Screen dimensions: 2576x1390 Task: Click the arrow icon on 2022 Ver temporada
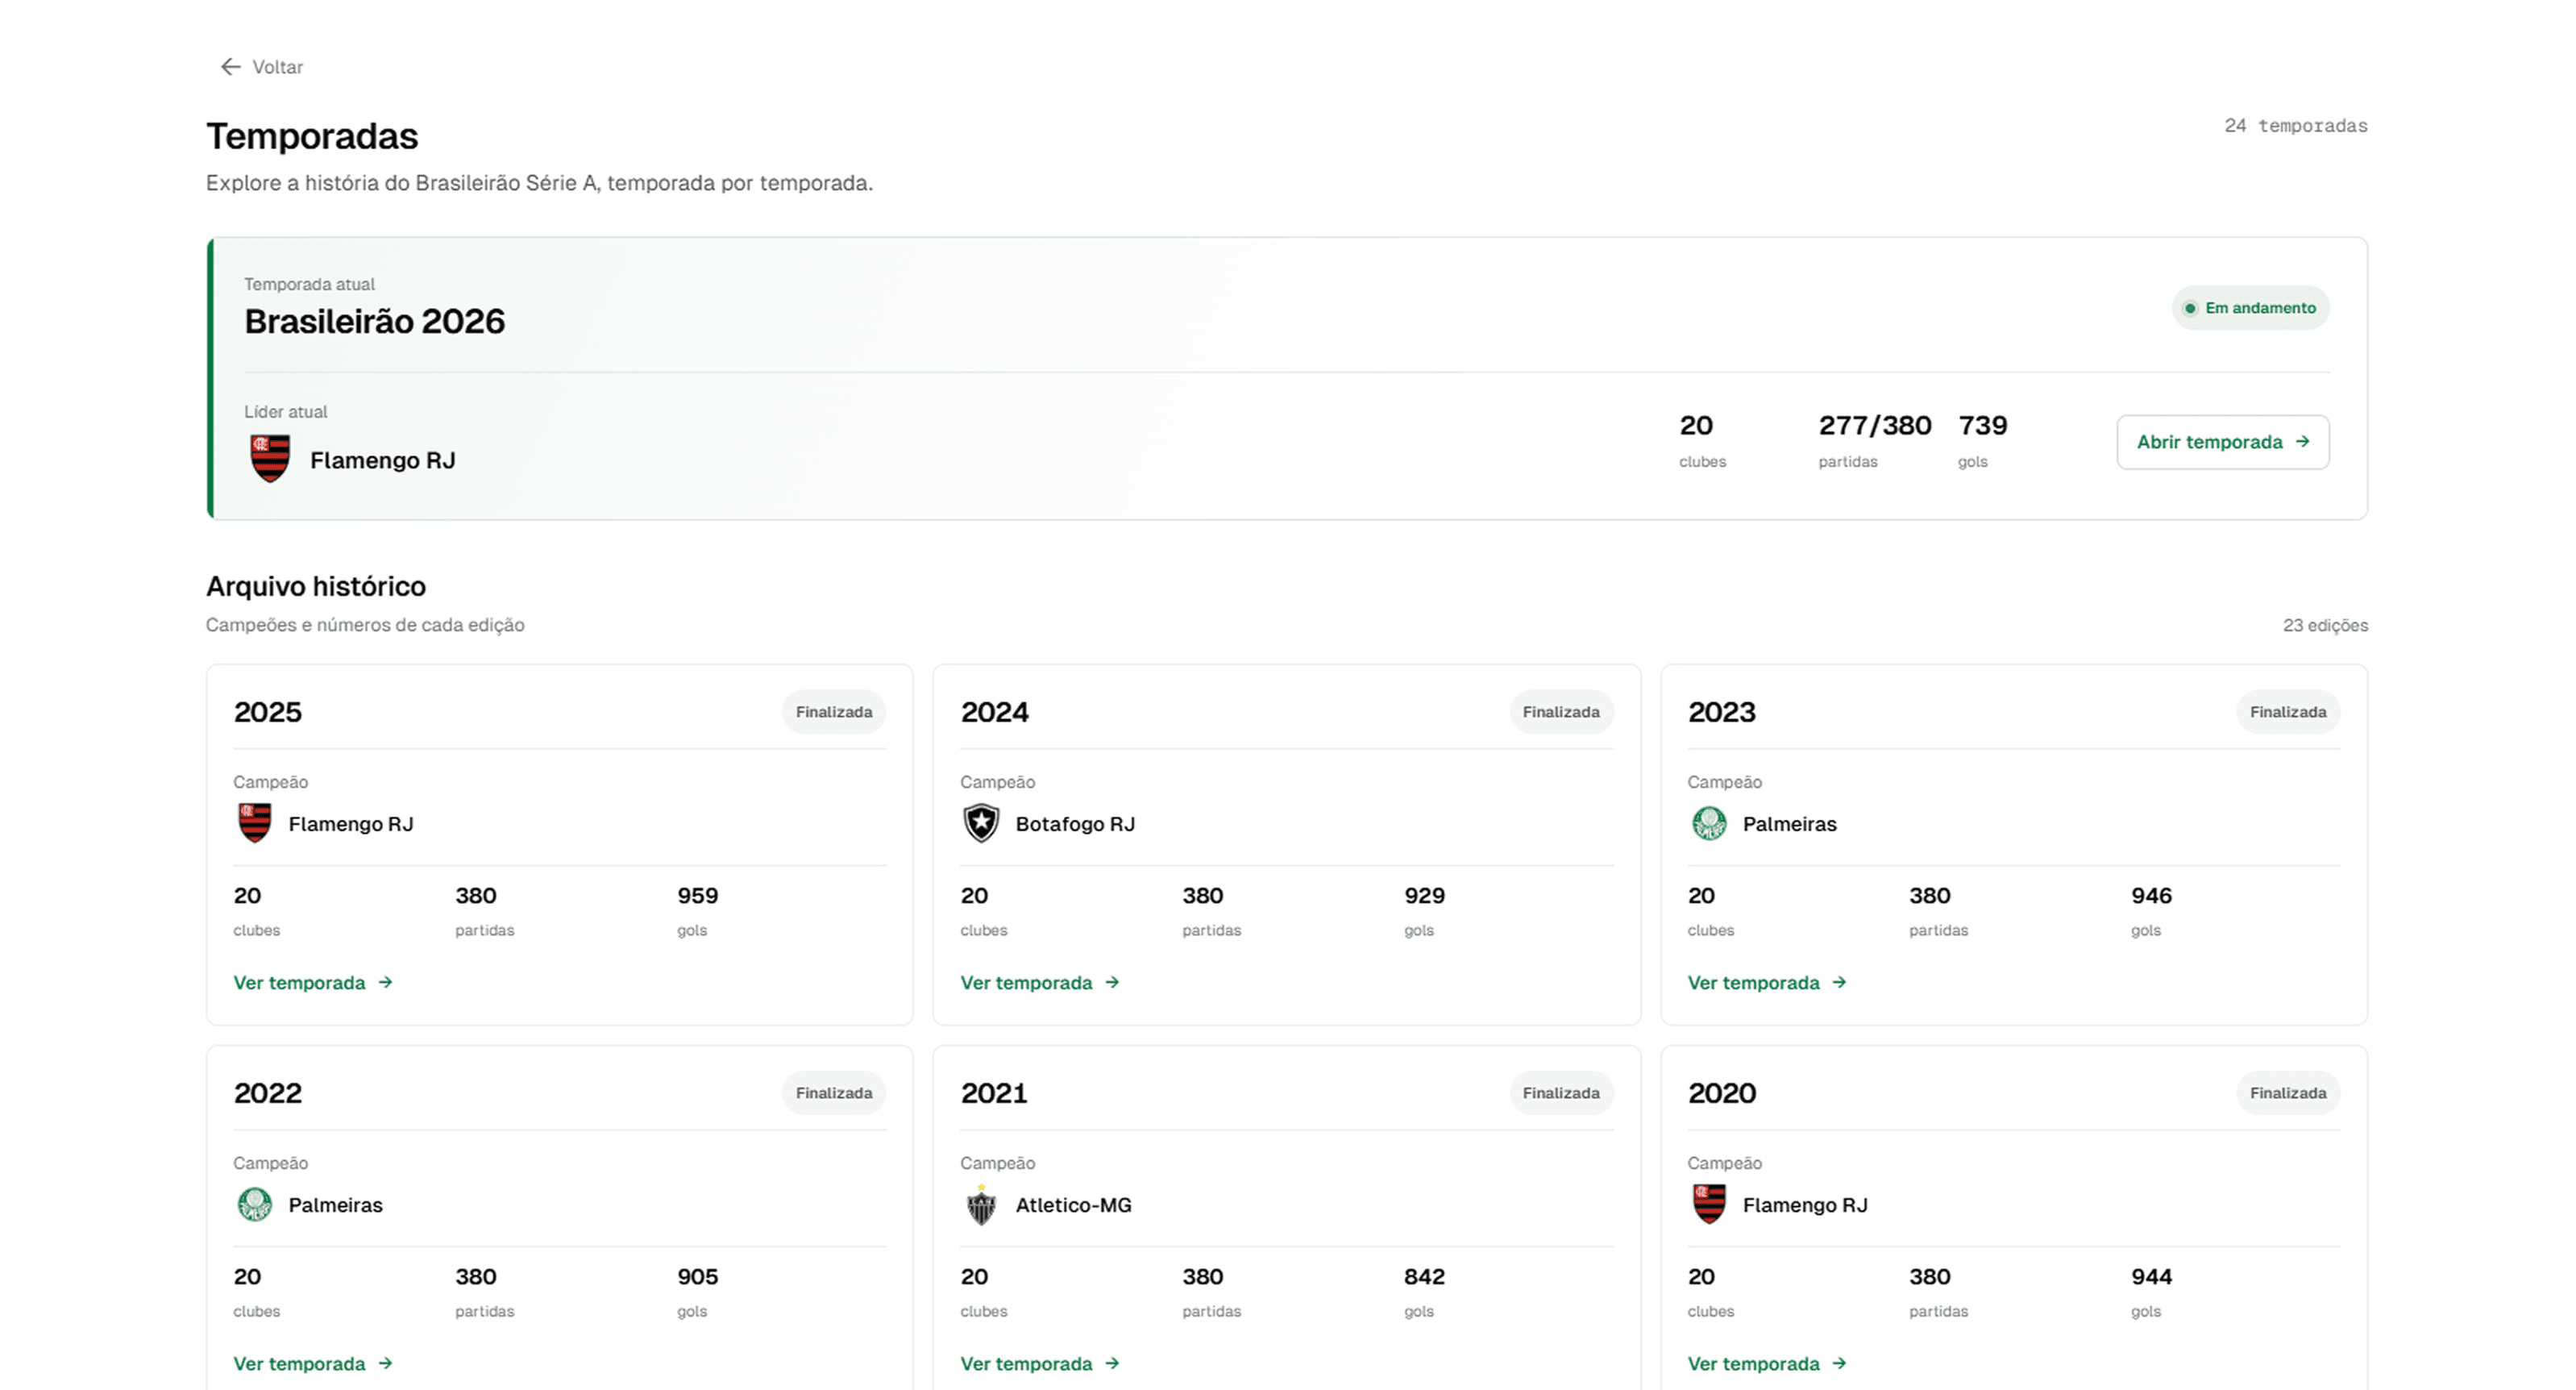click(385, 1364)
